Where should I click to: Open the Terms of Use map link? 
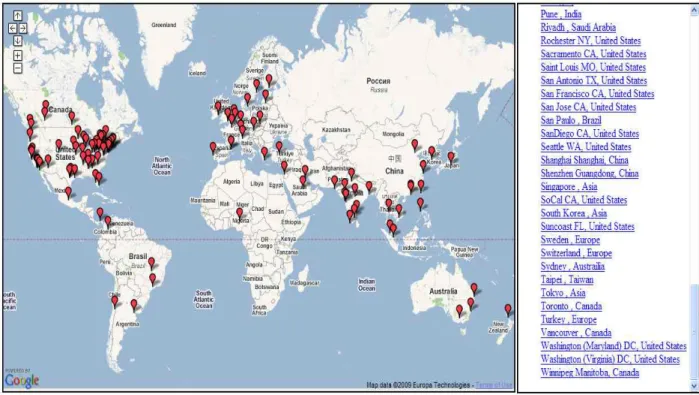click(x=494, y=385)
